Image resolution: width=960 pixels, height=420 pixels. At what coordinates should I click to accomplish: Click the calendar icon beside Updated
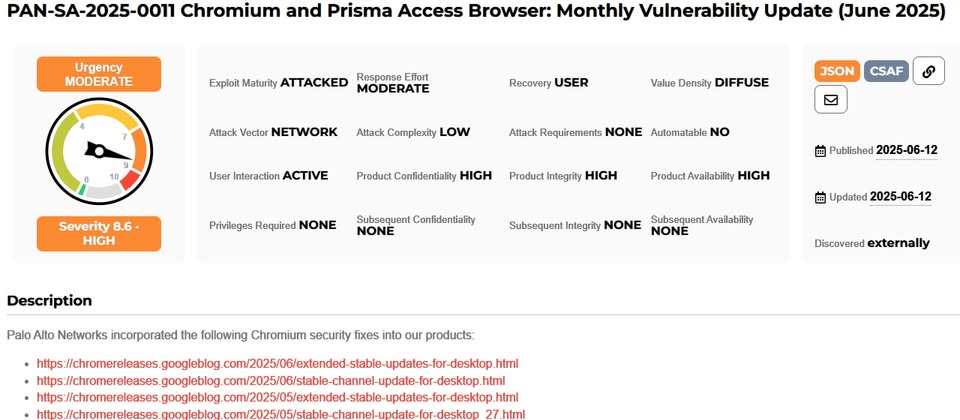pos(820,197)
